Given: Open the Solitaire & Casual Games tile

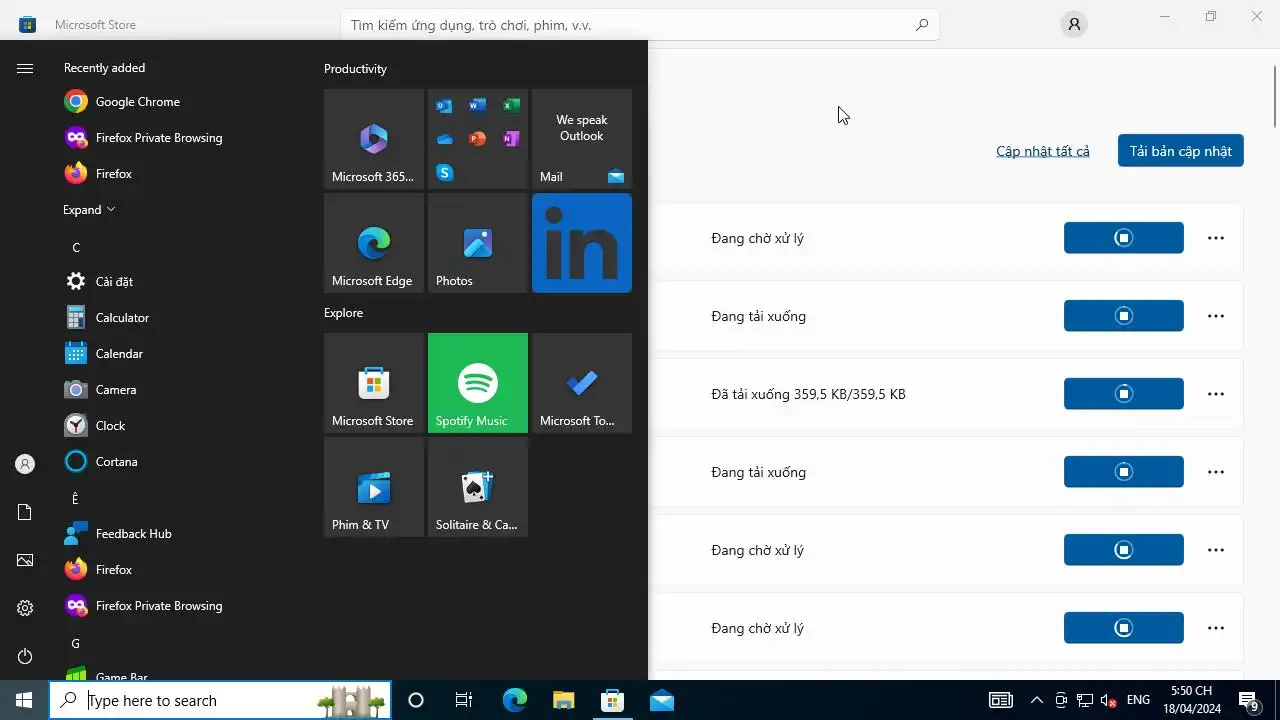Looking at the screenshot, I should (478, 487).
